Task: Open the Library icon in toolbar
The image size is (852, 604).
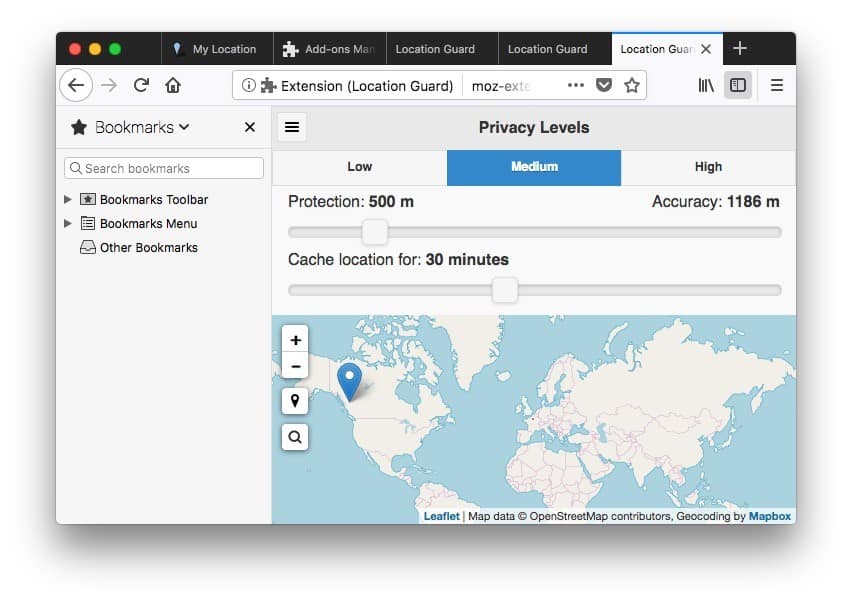Action: (706, 85)
